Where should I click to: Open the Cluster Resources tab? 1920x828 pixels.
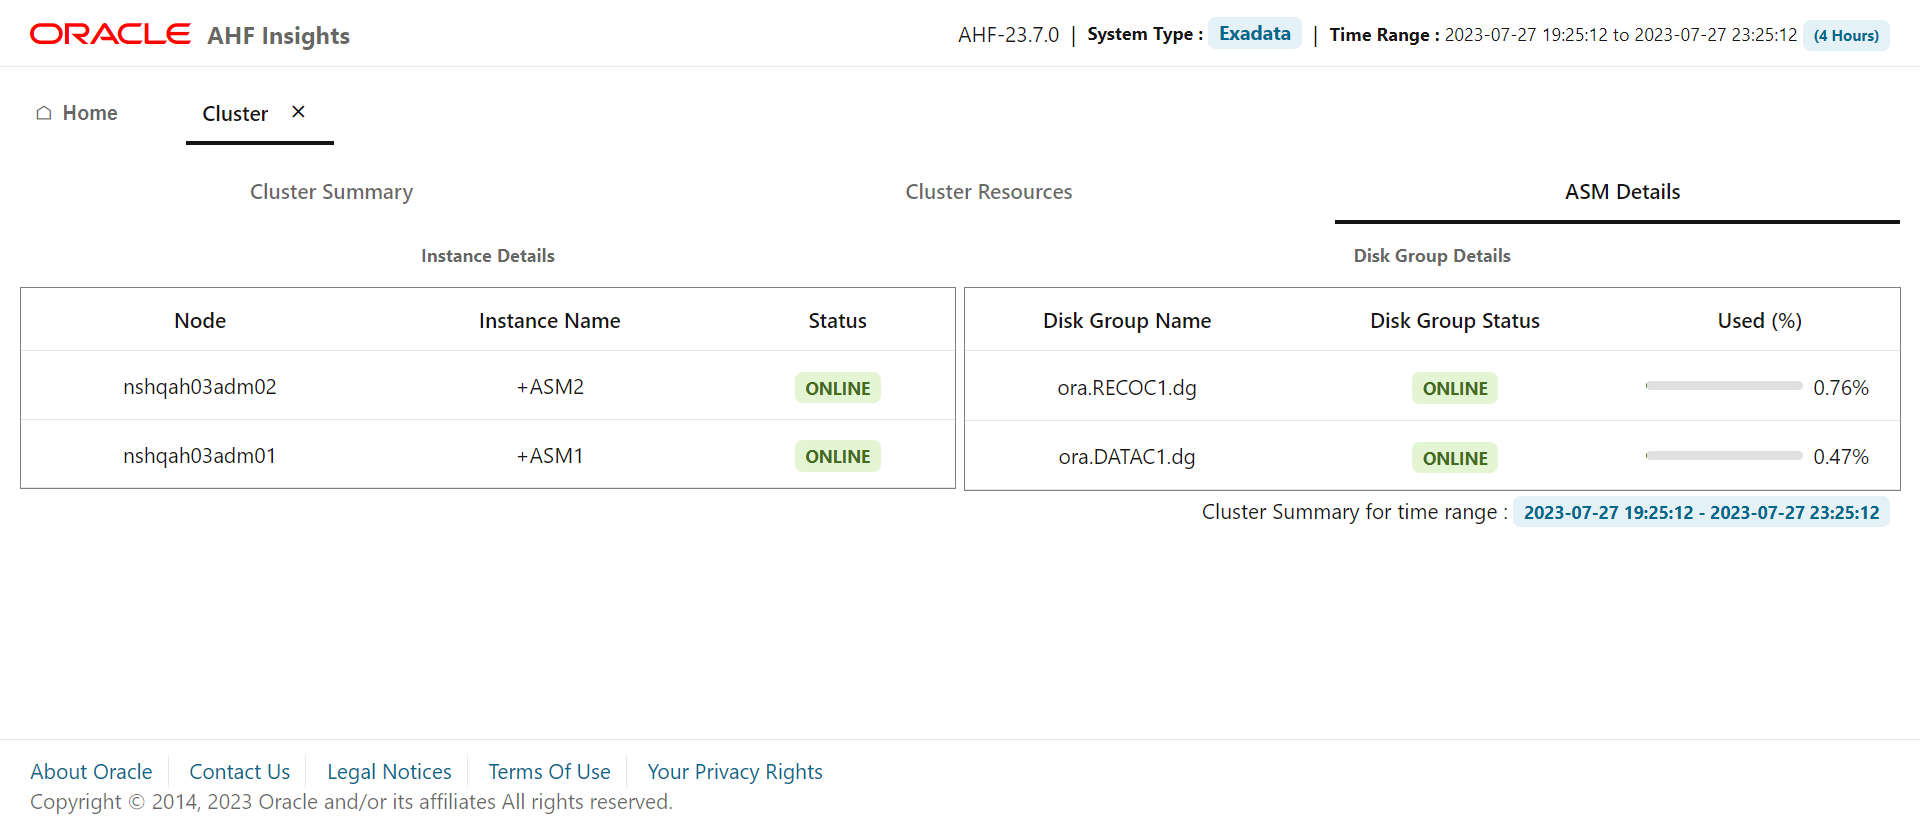point(989,192)
